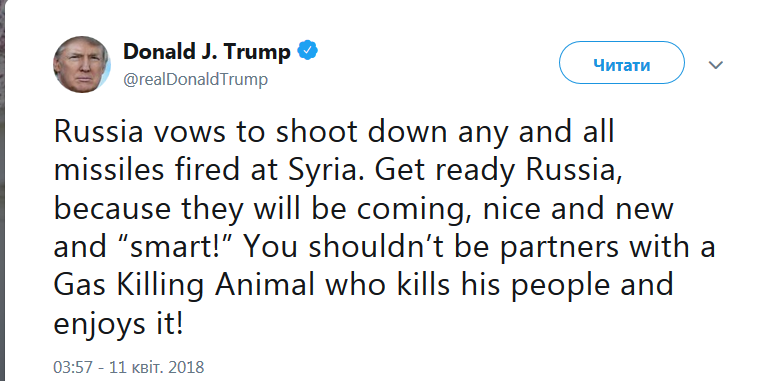The image size is (765, 381).
Task: Open the @realDonaldTrump handle link
Action: pyautogui.click(x=195, y=79)
